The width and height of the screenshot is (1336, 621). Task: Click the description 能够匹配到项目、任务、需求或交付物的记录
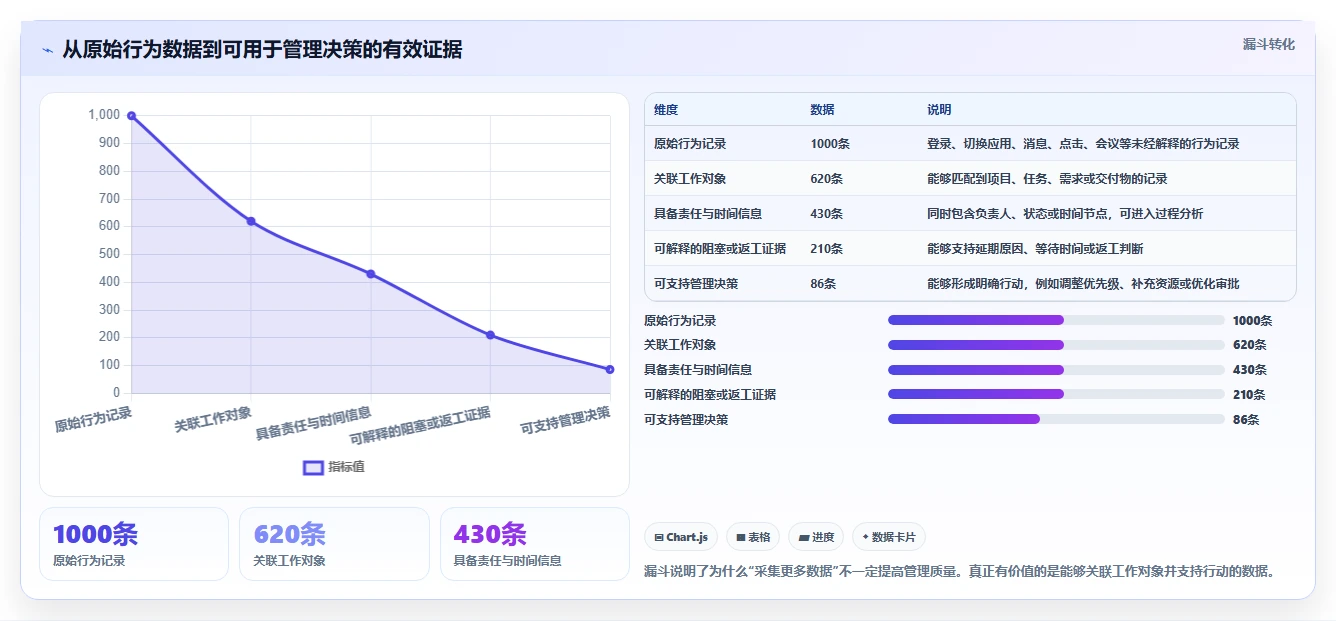coord(1047,179)
